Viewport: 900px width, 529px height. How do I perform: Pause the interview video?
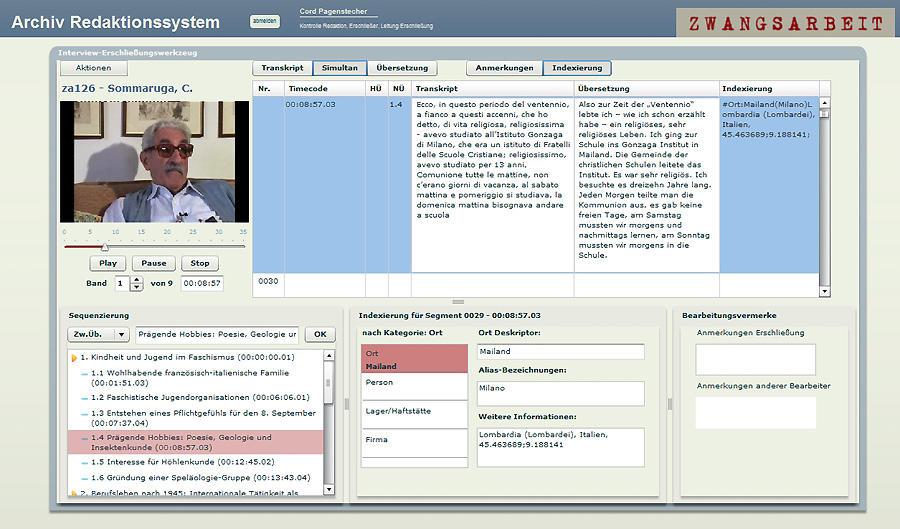[154, 263]
